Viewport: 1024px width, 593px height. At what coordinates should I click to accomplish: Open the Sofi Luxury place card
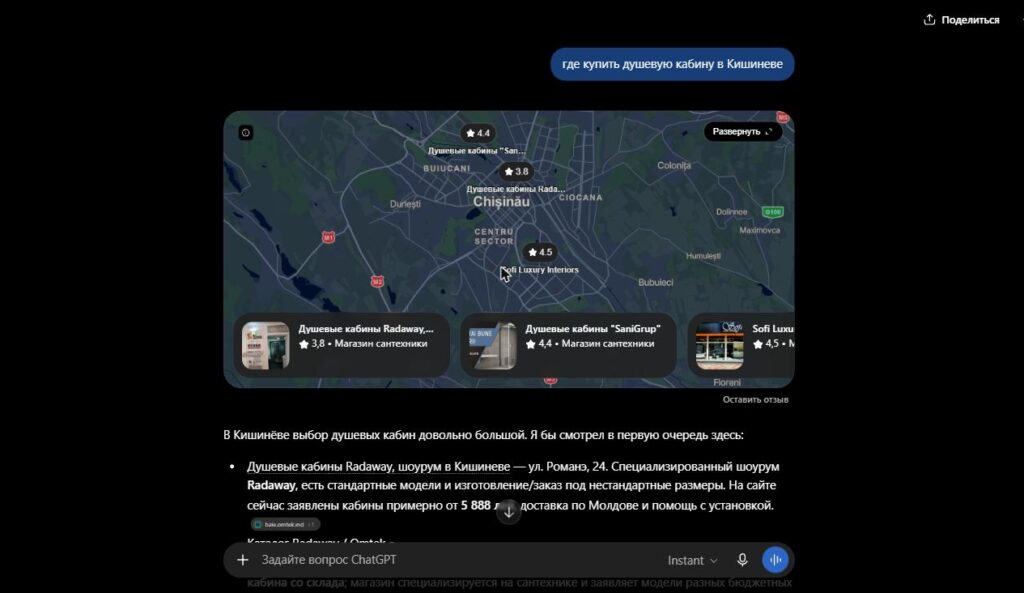point(741,345)
